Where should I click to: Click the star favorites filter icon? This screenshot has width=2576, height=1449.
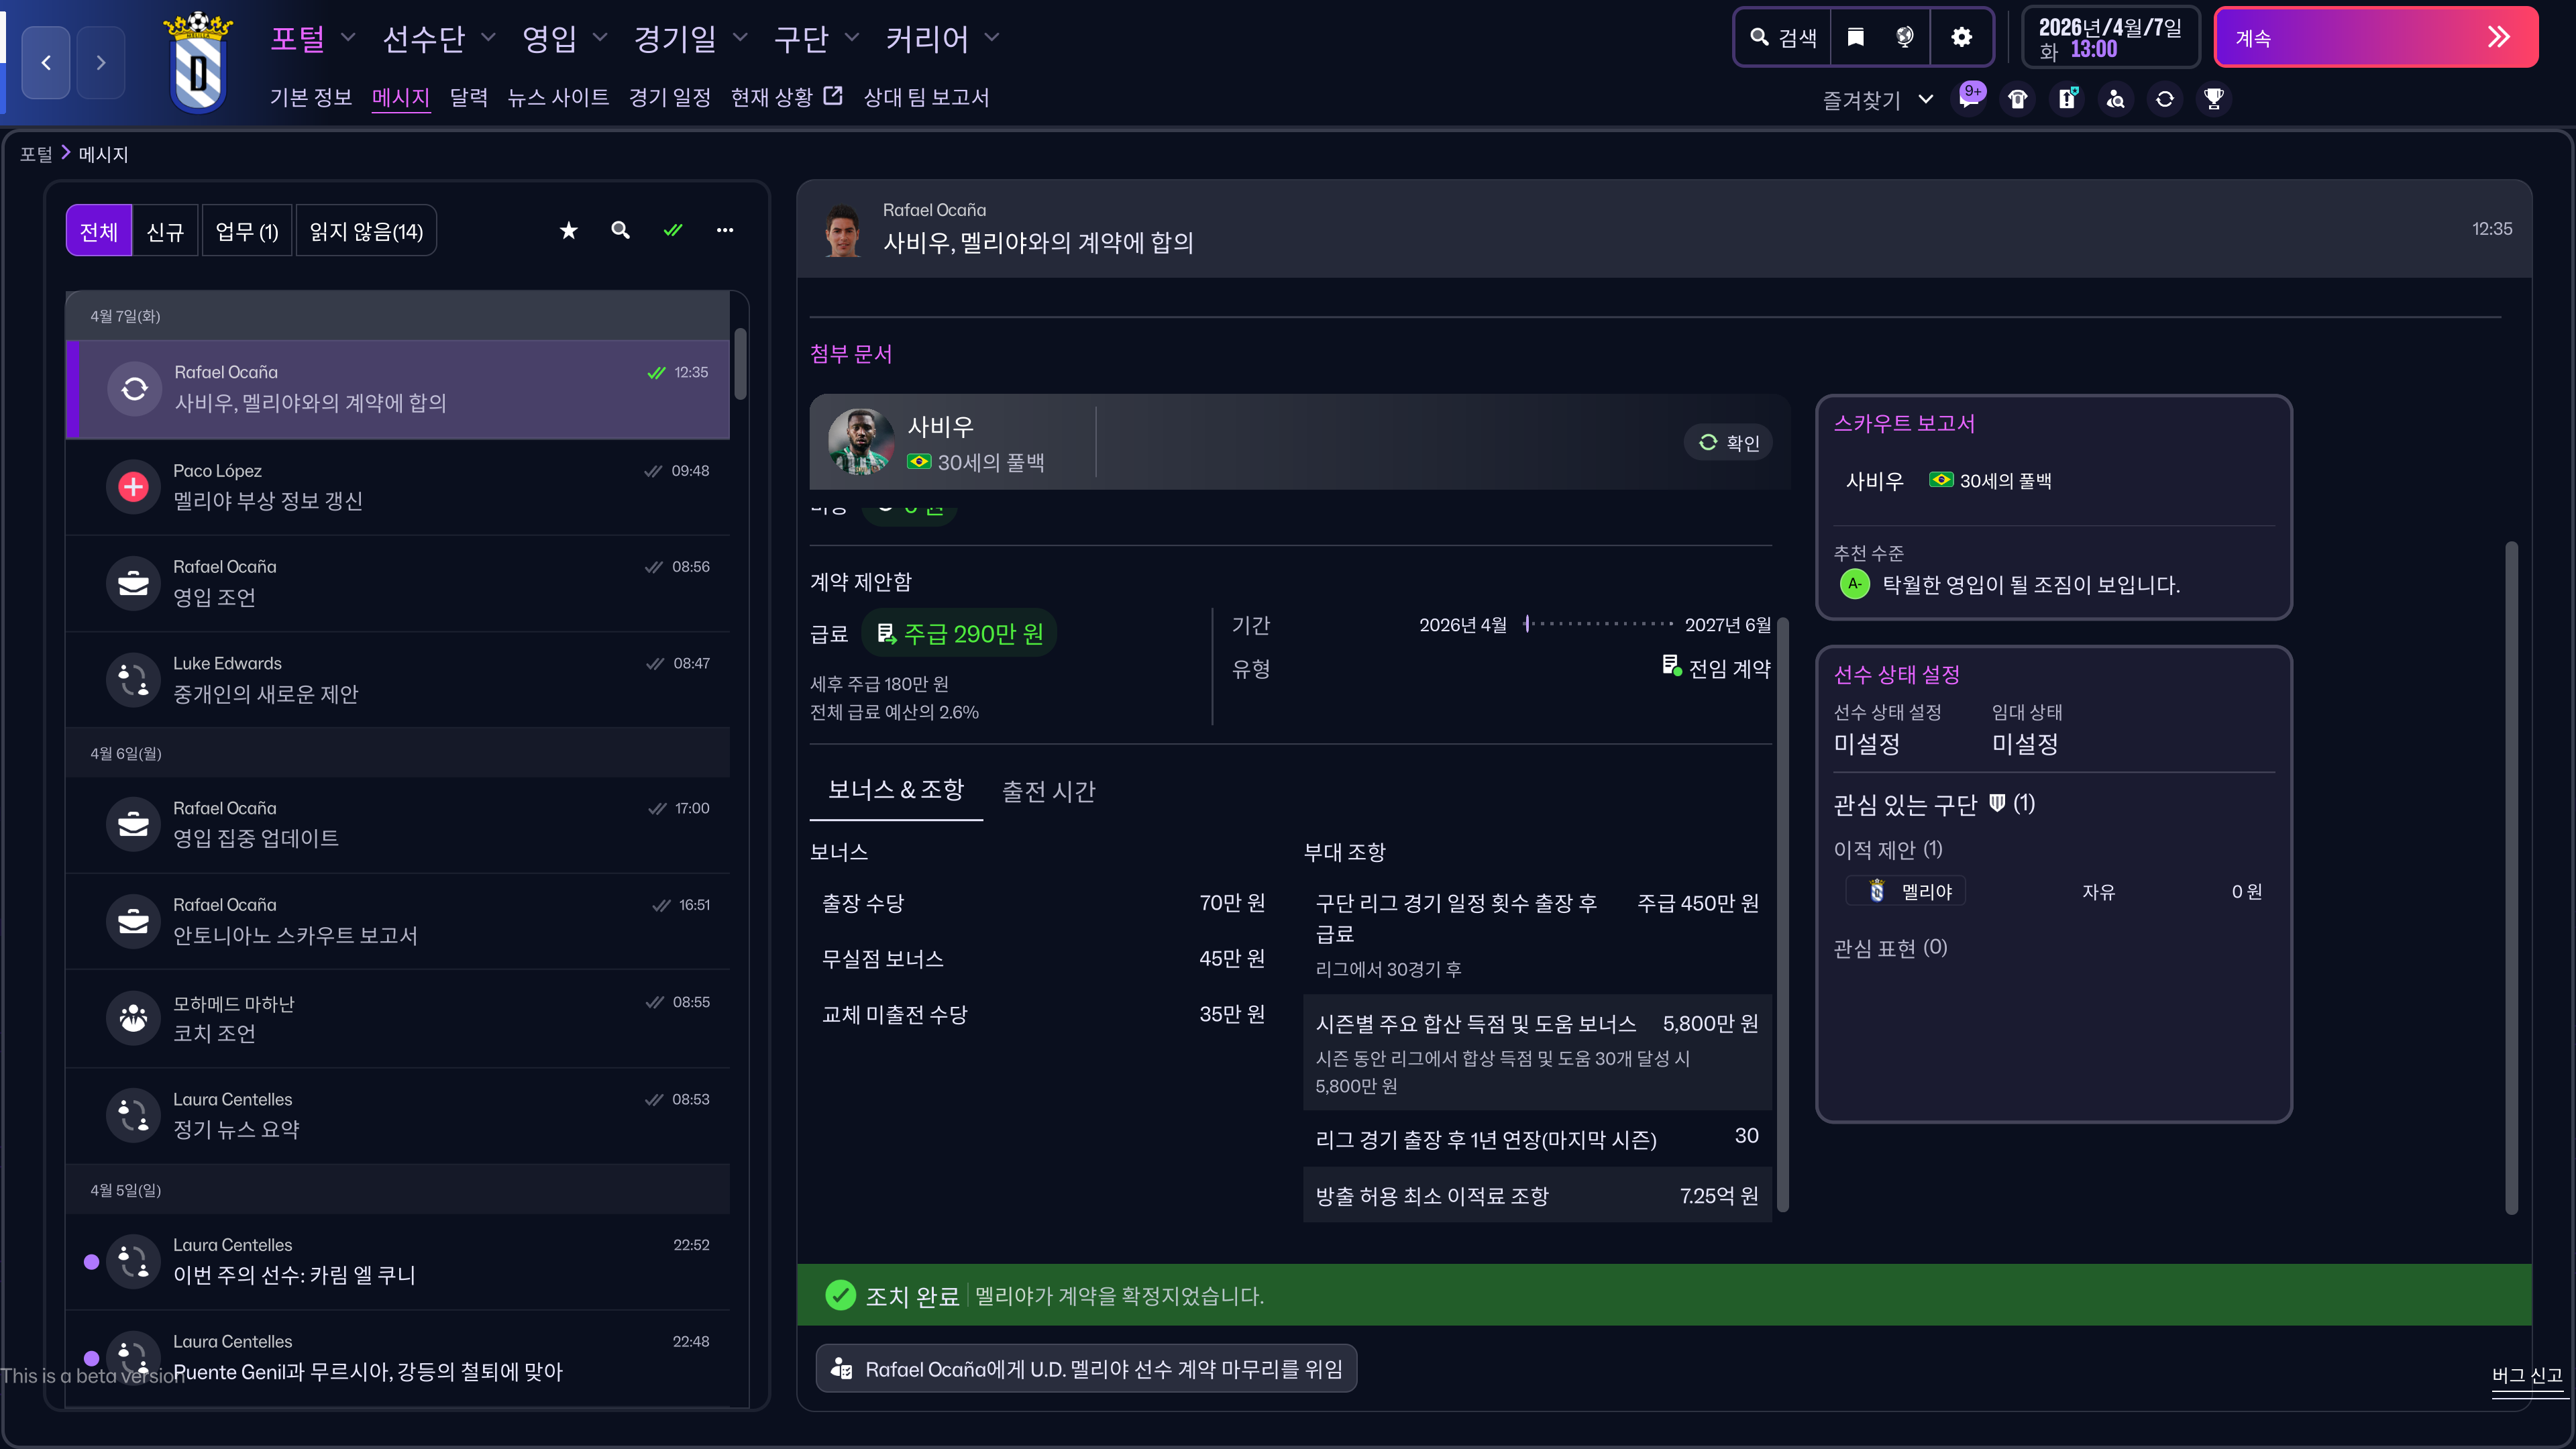pos(568,231)
